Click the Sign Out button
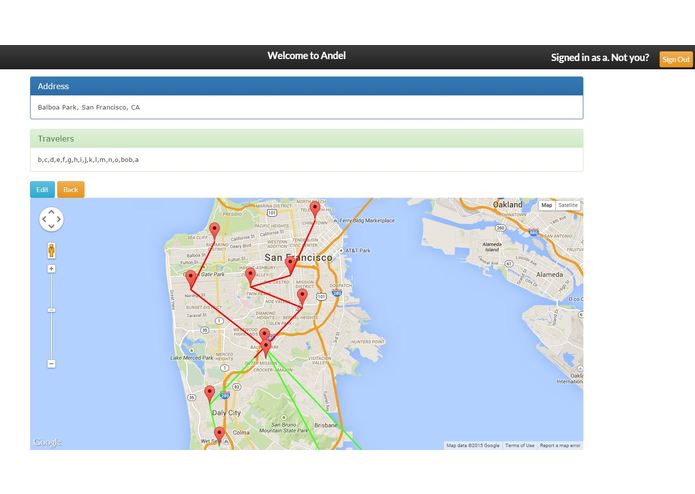Viewport: 695px width, 494px height. [x=676, y=59]
